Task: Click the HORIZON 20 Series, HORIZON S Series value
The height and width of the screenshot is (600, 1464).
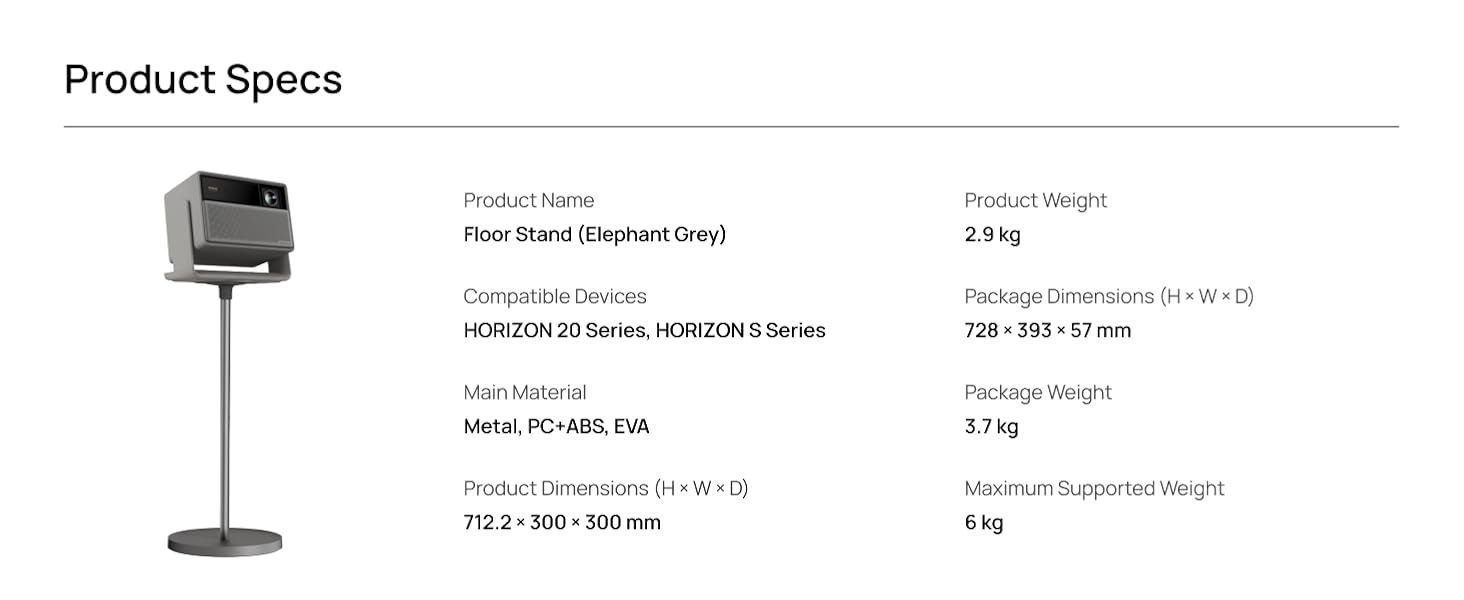Action: (644, 330)
